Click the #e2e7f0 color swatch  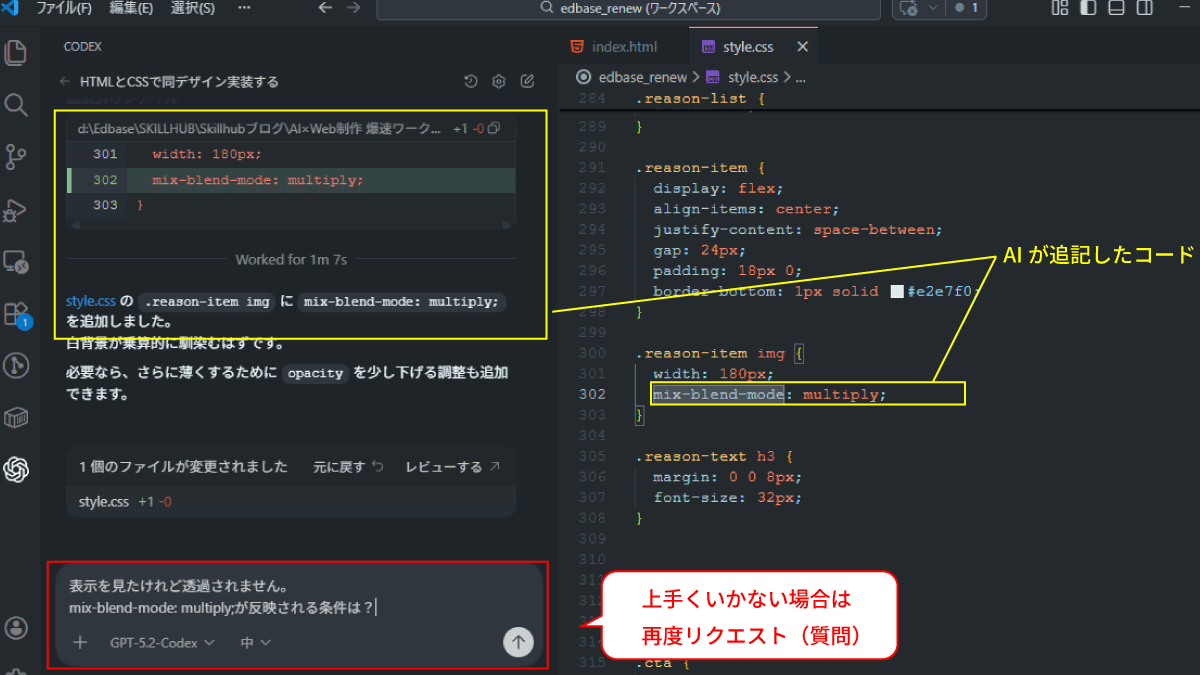coord(897,291)
